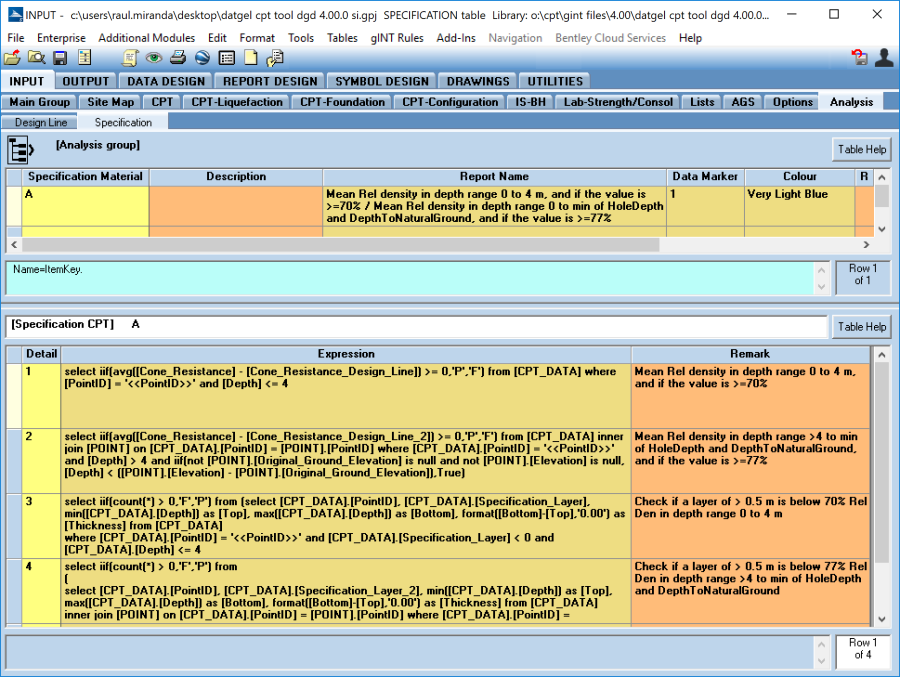Click the upper grid horizontal scrollbar
The width and height of the screenshot is (900, 677).
340,245
